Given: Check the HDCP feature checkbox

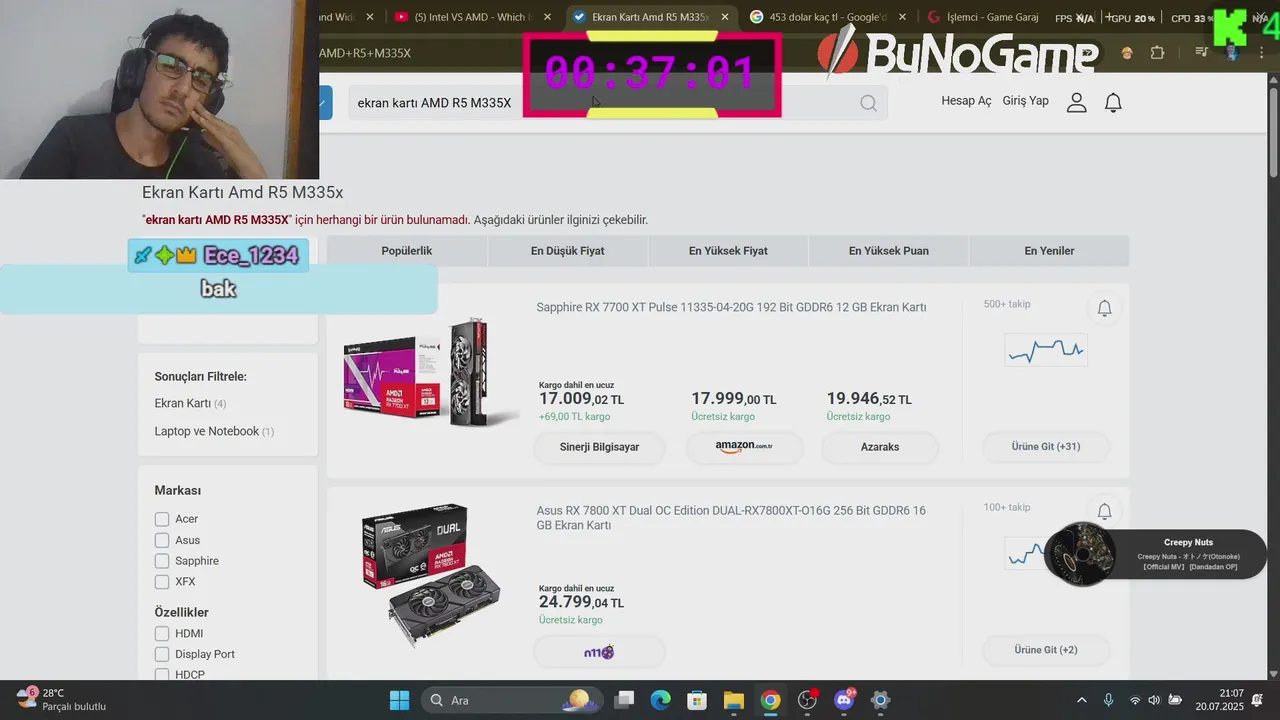Looking at the screenshot, I should pos(162,675).
